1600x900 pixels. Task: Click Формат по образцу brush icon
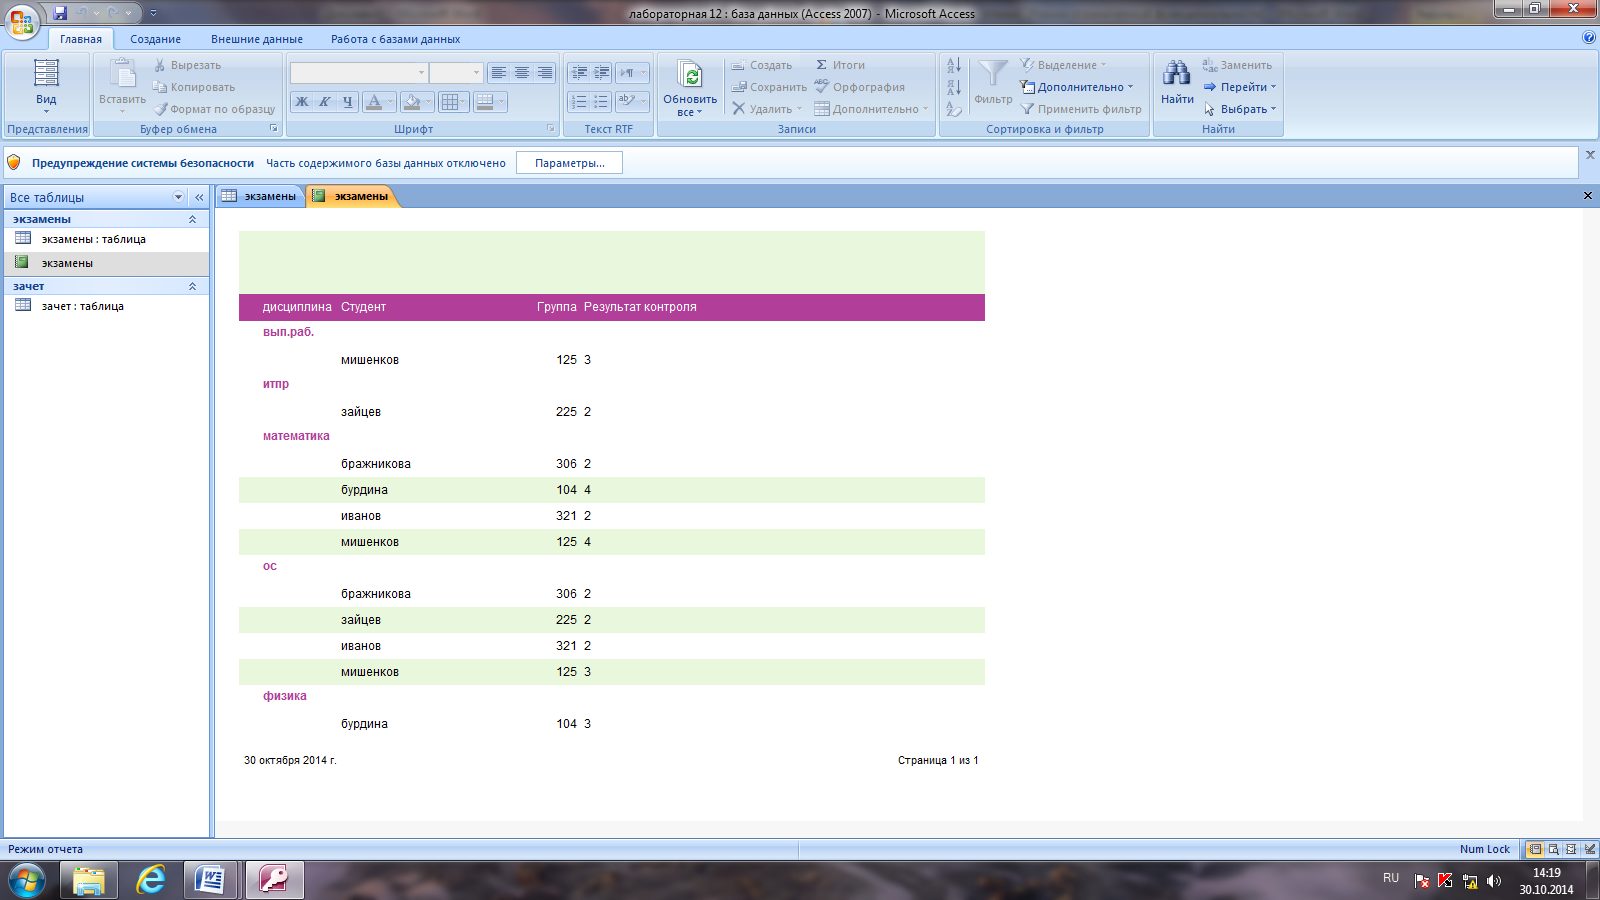tap(160, 109)
